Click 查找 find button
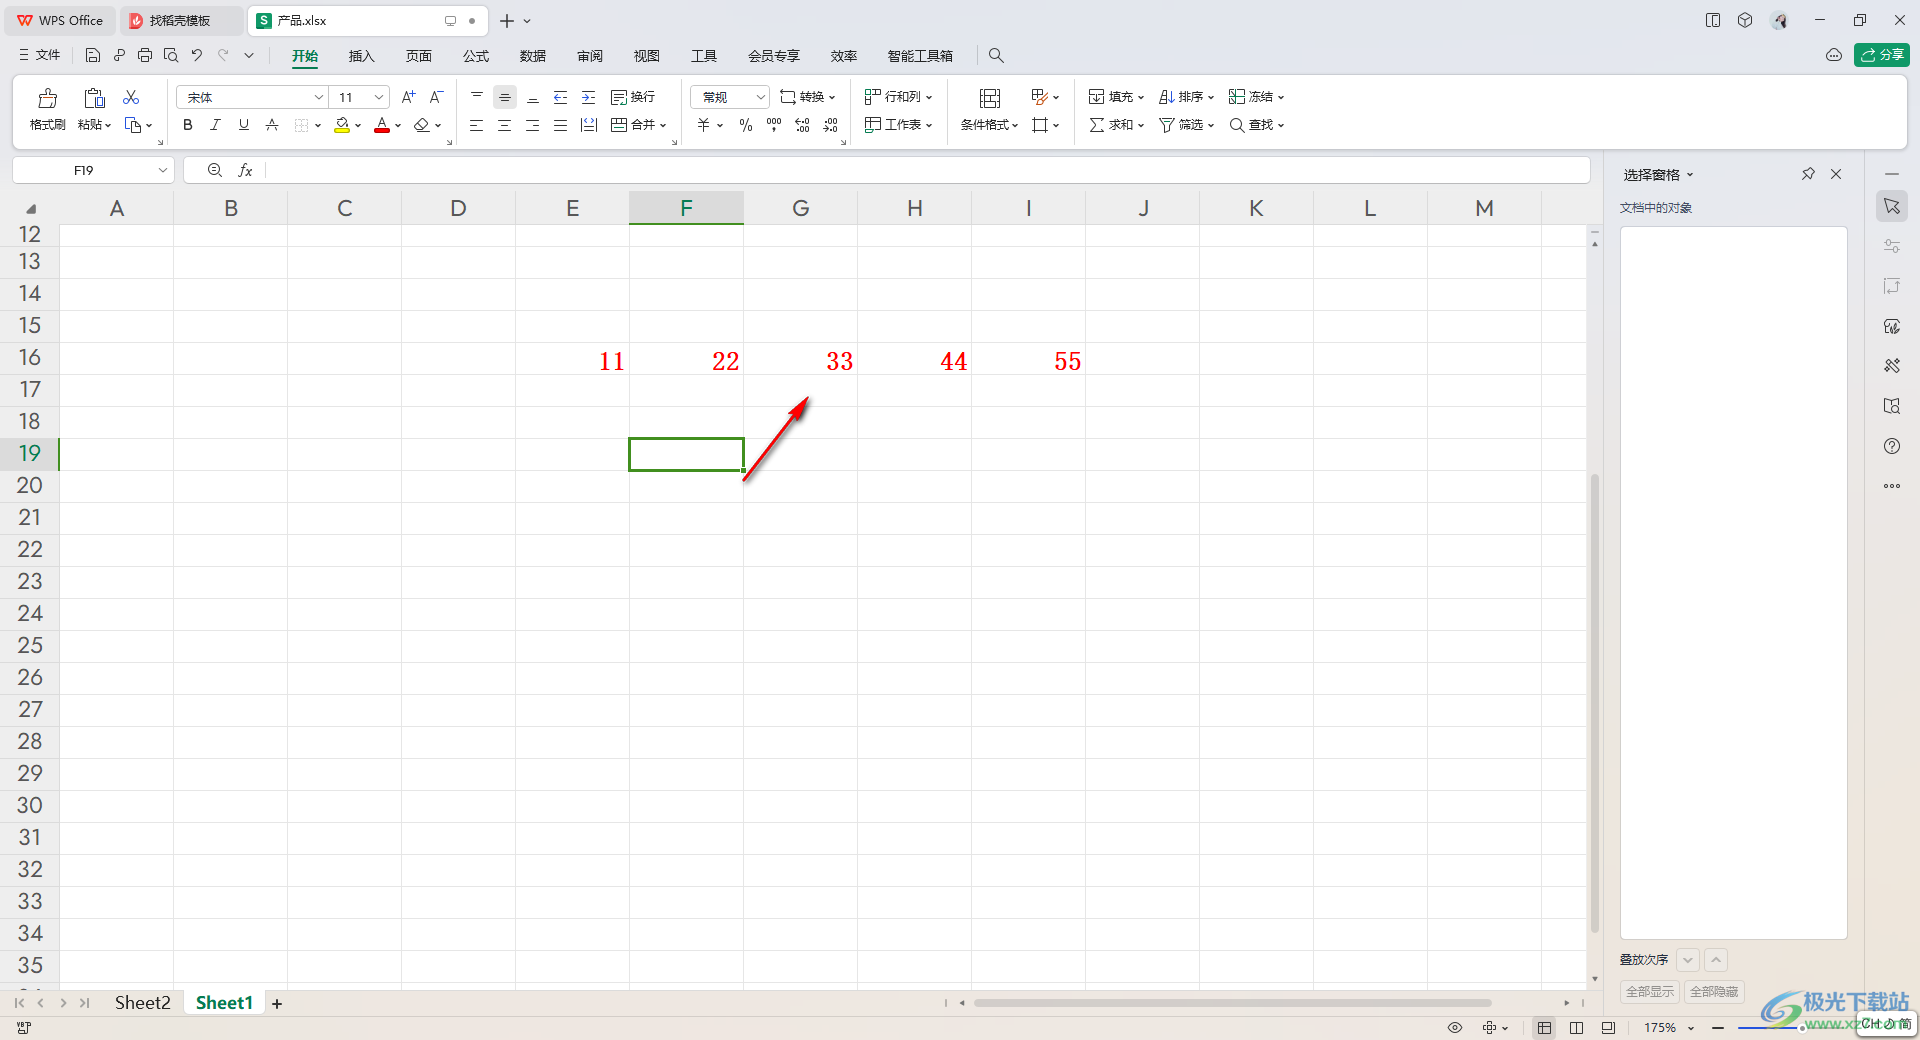Screen dimensions: 1920x1040 (x=1257, y=125)
